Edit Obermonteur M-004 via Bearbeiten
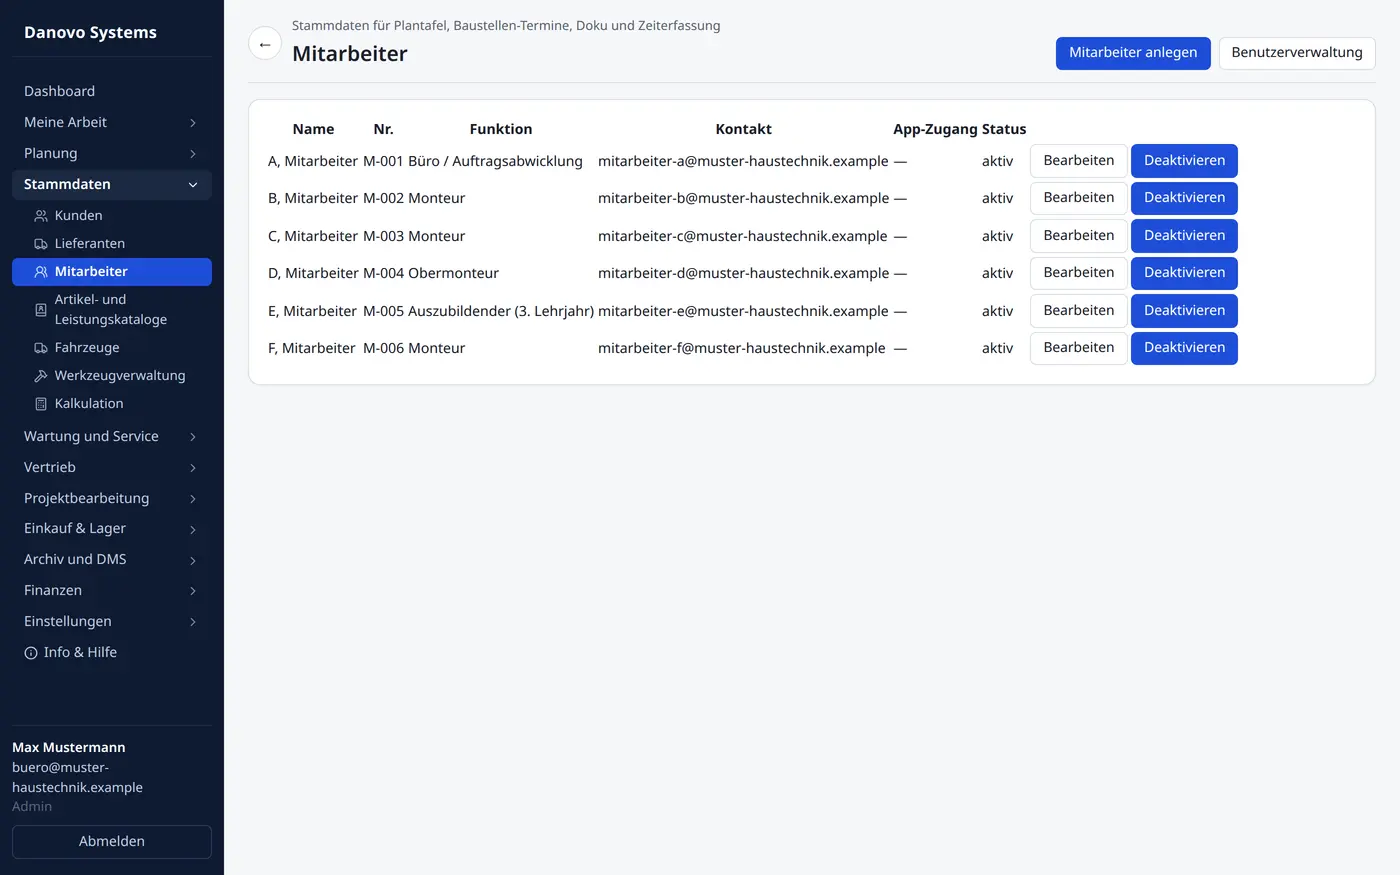 pyautogui.click(x=1079, y=273)
